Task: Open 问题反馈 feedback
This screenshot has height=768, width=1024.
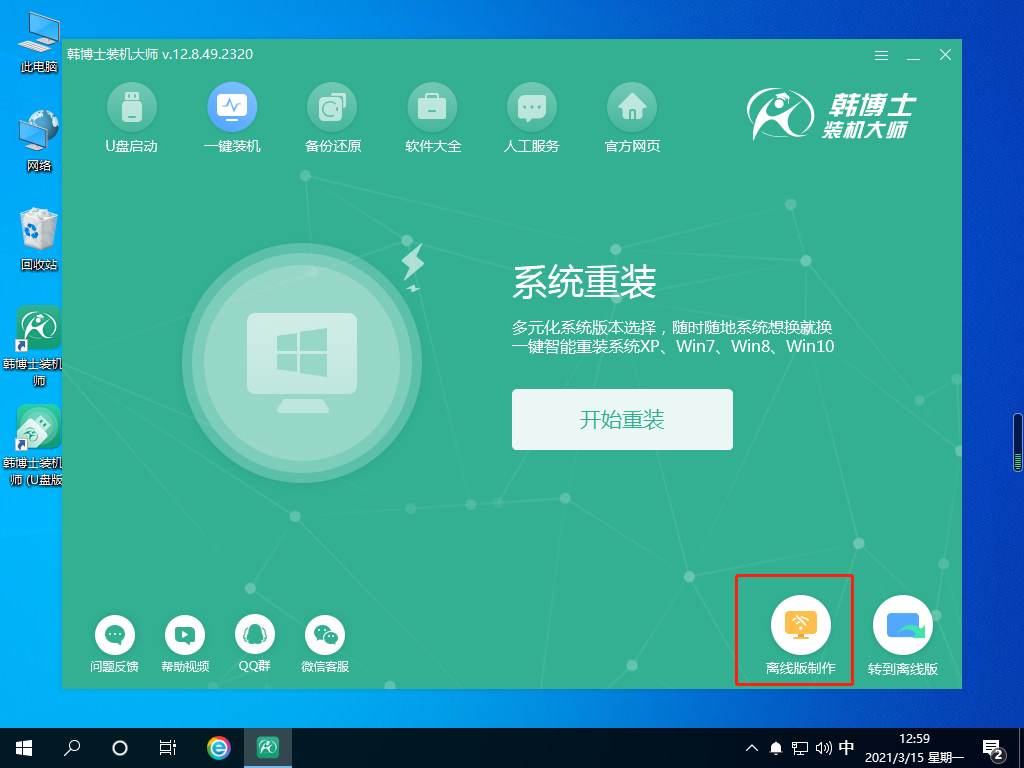Action: [x=115, y=634]
